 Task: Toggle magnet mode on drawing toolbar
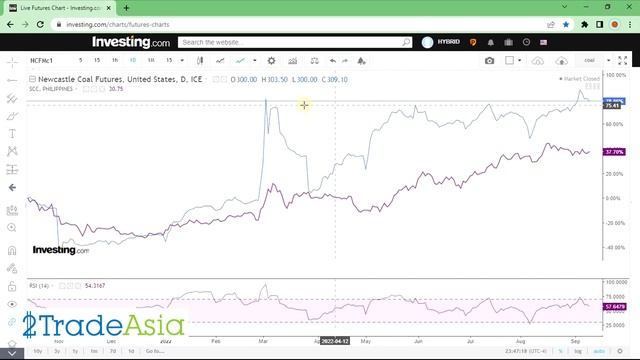(12, 250)
